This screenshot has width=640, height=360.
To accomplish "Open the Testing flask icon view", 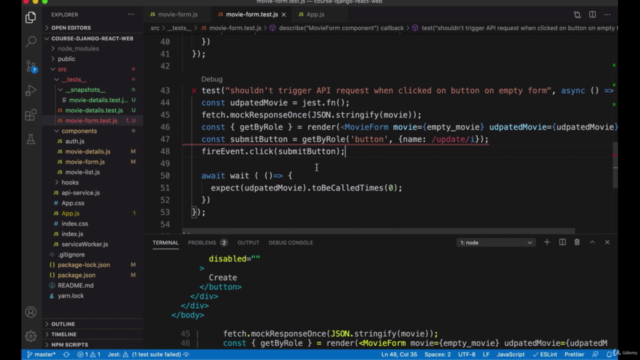I will 31,139.
